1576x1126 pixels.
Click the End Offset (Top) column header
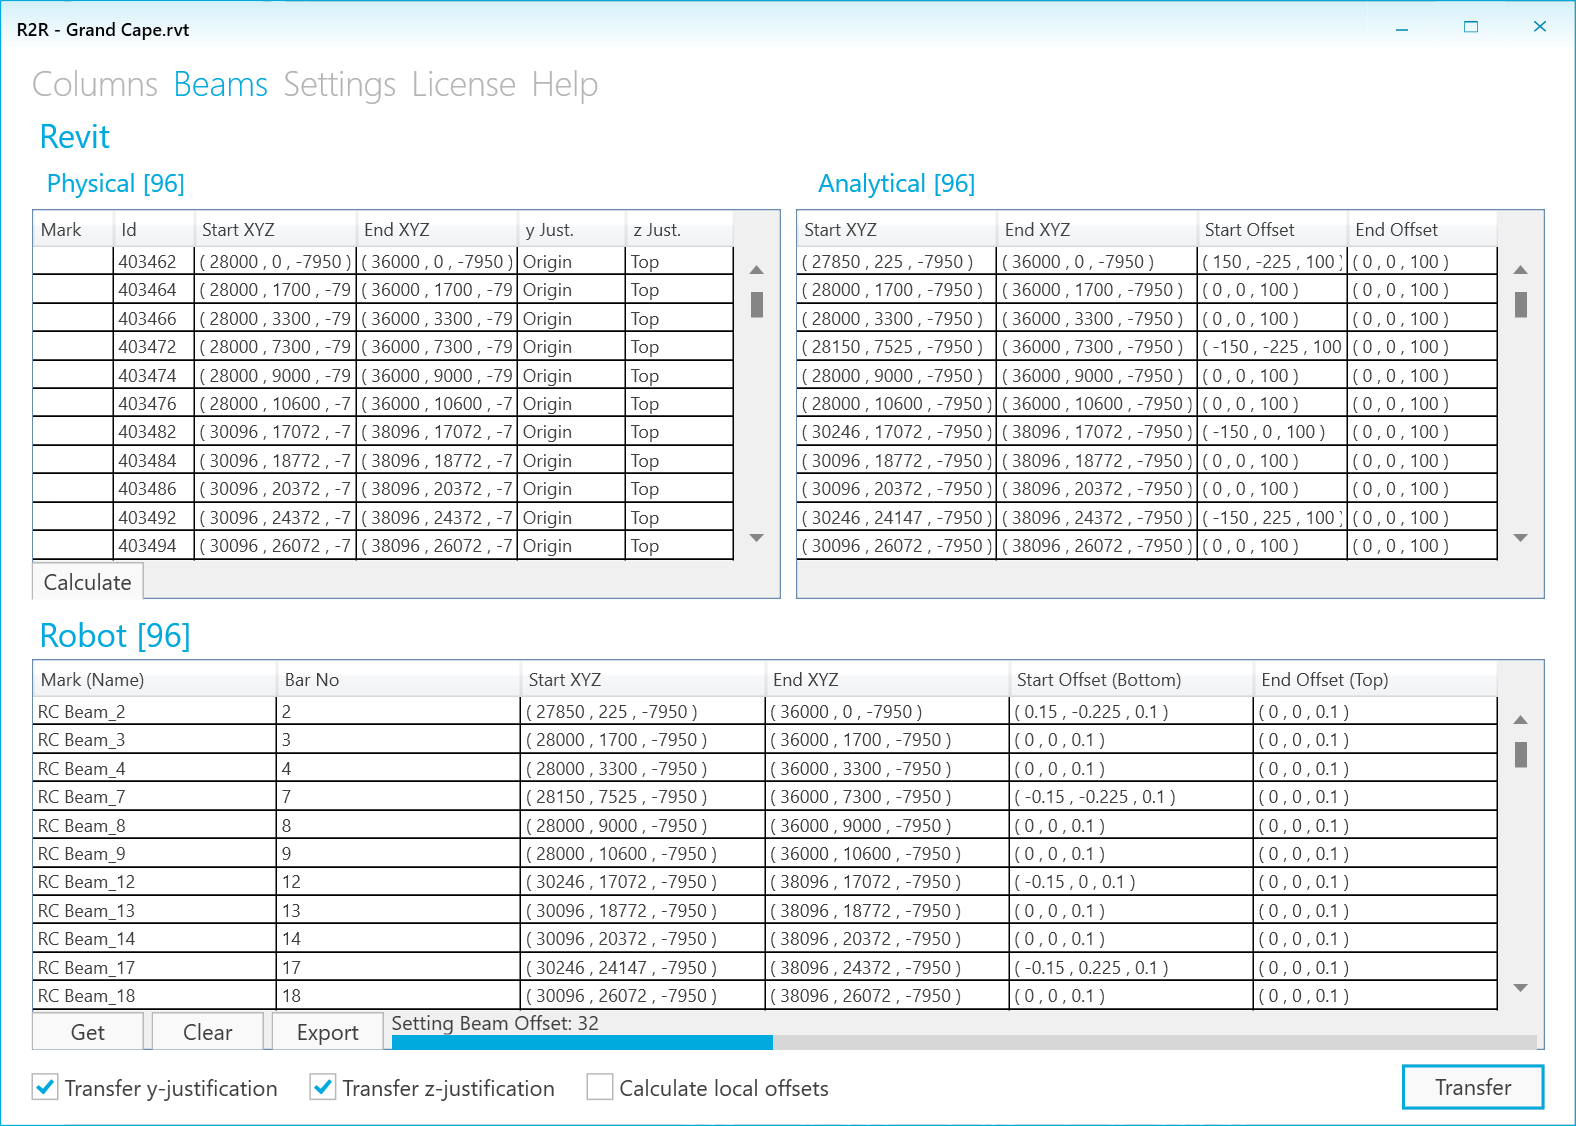pos(1375,680)
